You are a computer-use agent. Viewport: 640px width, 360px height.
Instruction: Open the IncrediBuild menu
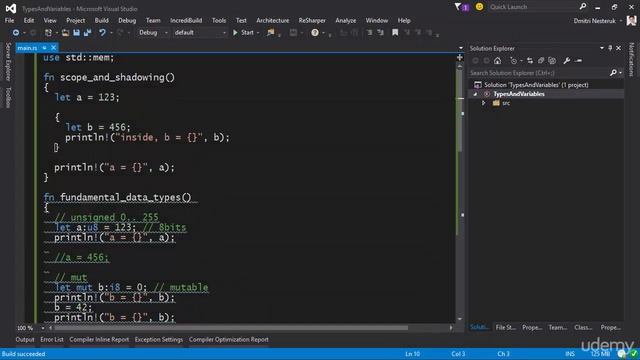[186, 20]
